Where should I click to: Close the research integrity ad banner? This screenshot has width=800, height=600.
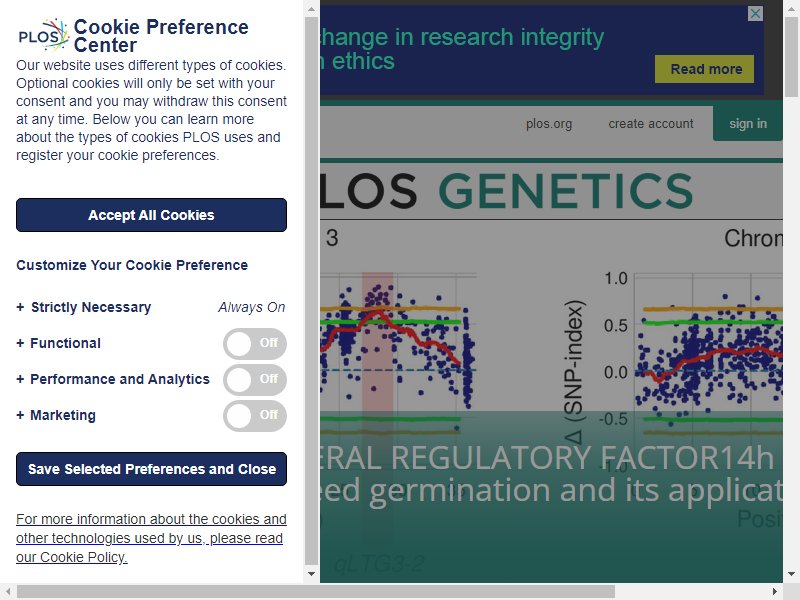pos(755,13)
